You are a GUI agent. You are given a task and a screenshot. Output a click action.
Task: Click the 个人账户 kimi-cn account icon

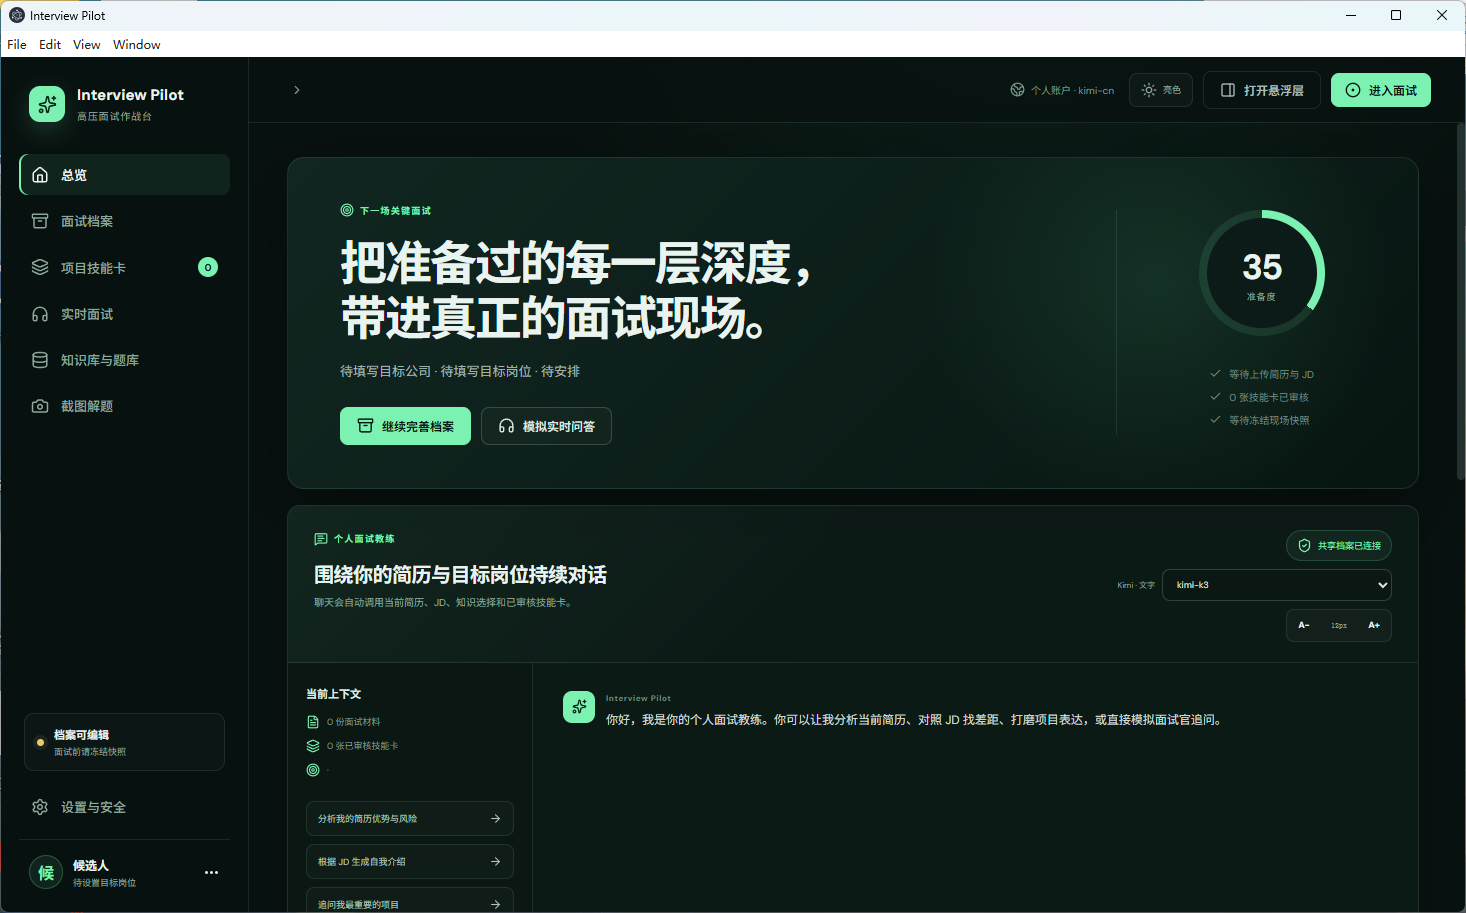tap(1017, 90)
